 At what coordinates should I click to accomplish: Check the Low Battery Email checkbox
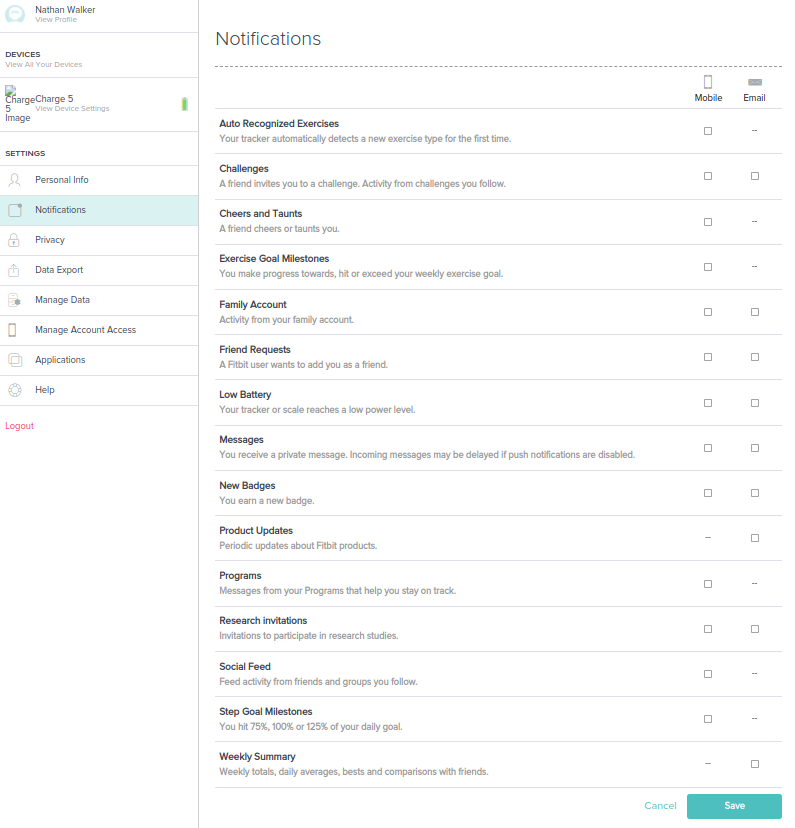click(755, 403)
